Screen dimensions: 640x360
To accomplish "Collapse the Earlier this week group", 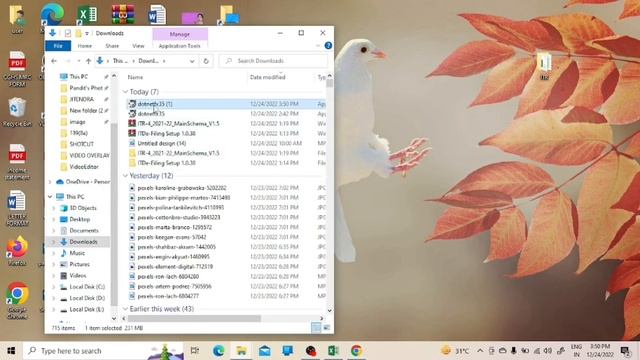I will (x=125, y=309).
